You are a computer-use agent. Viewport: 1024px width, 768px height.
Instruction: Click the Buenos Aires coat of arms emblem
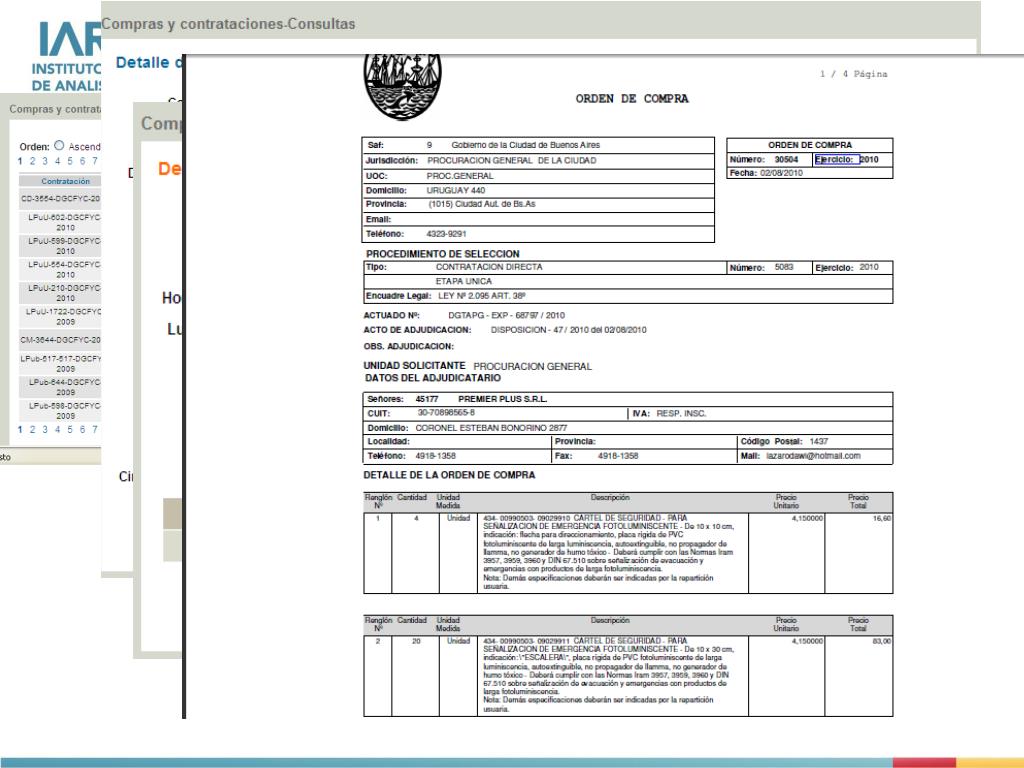click(402, 87)
